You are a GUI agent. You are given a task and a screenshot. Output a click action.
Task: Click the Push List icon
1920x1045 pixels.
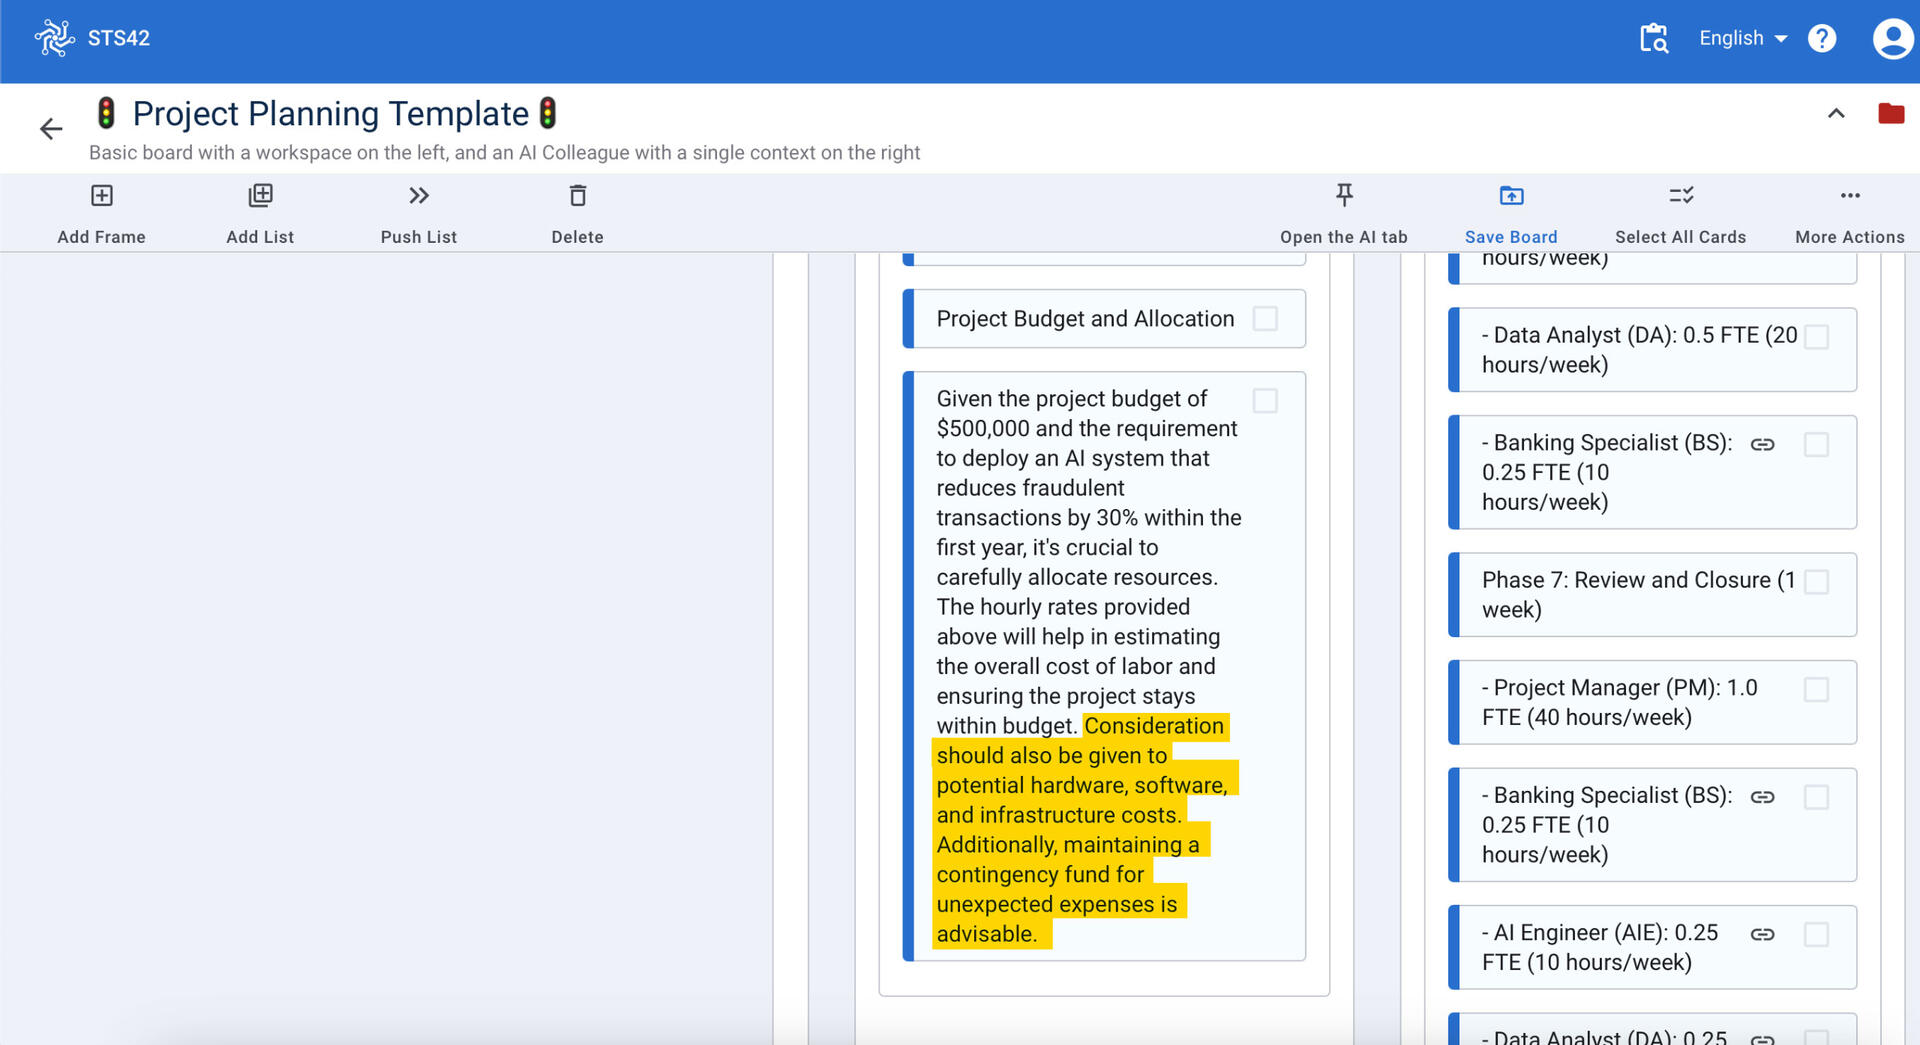(x=418, y=196)
